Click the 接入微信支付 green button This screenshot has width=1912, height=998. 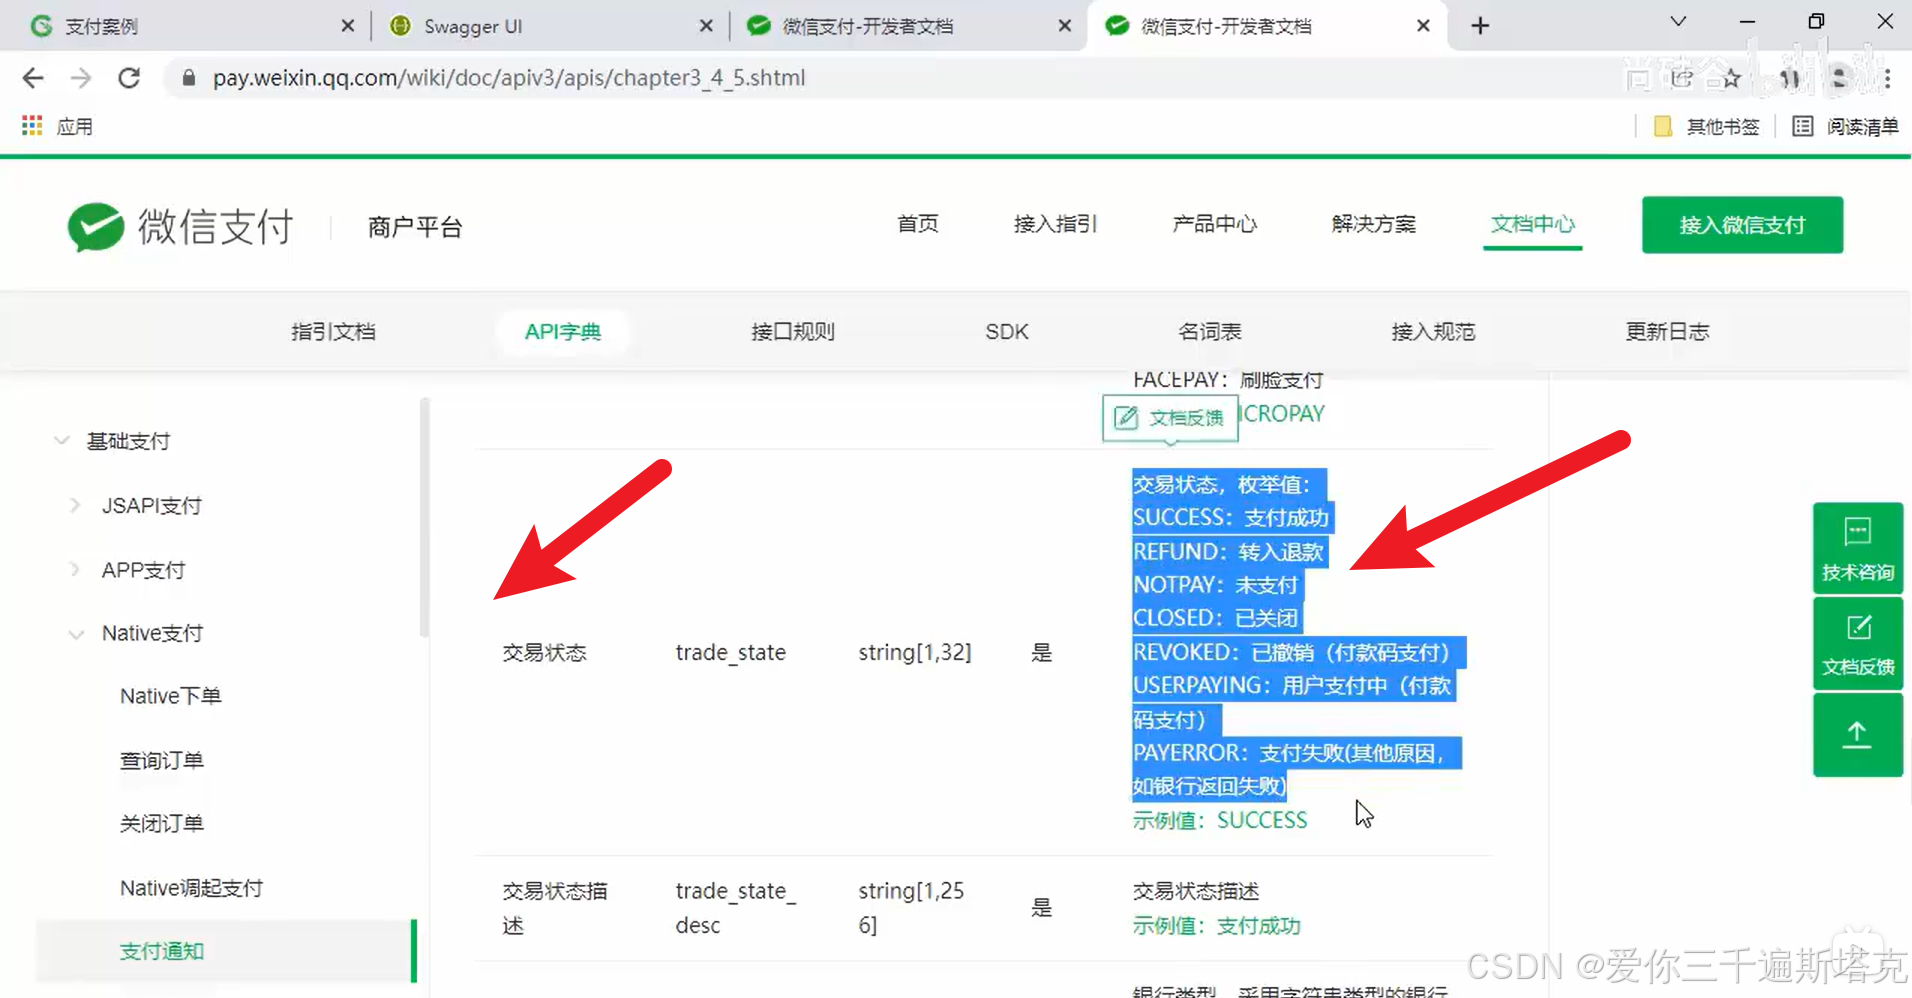click(x=1742, y=225)
